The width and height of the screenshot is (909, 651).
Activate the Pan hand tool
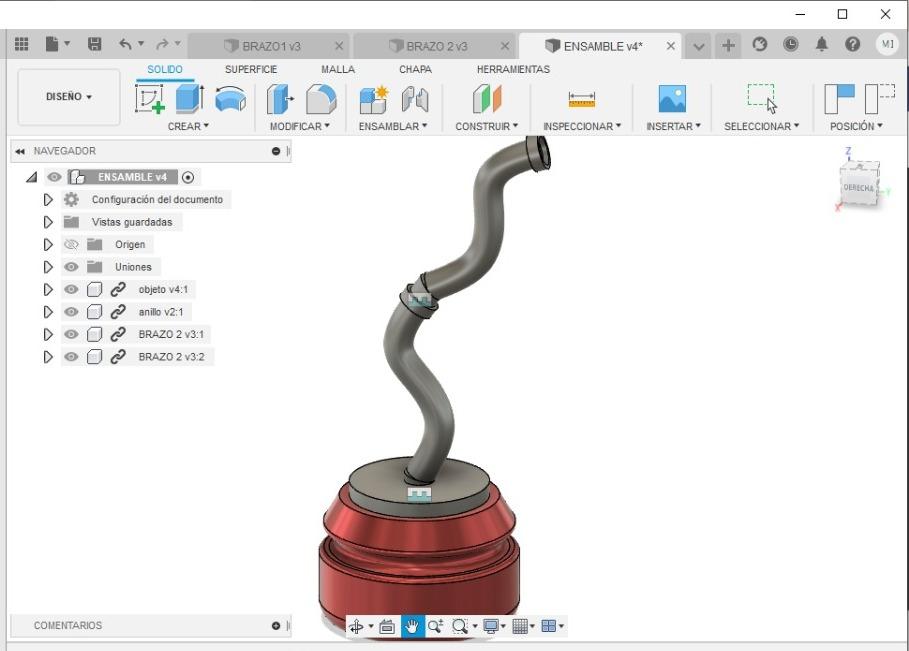click(412, 626)
